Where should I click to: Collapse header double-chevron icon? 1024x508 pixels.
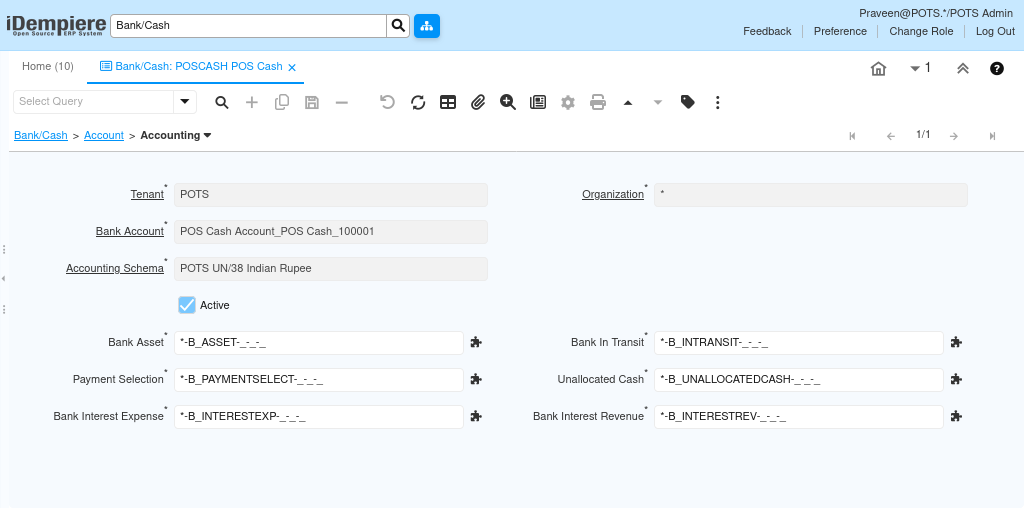963,69
